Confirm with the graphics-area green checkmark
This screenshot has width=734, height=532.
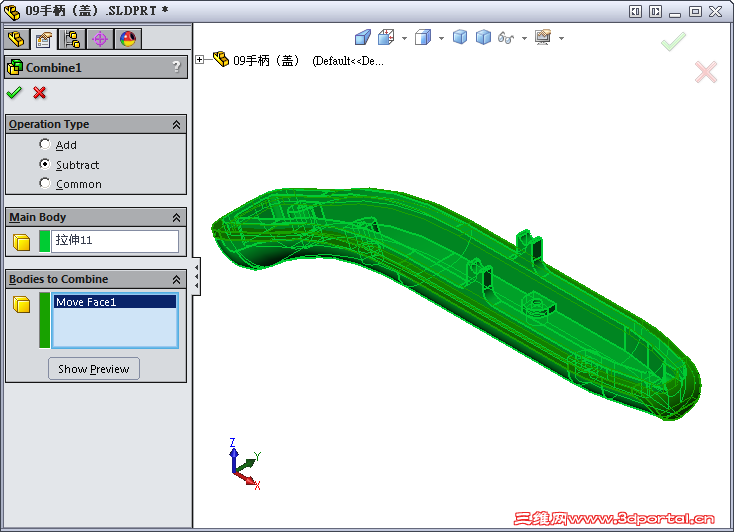(x=673, y=42)
